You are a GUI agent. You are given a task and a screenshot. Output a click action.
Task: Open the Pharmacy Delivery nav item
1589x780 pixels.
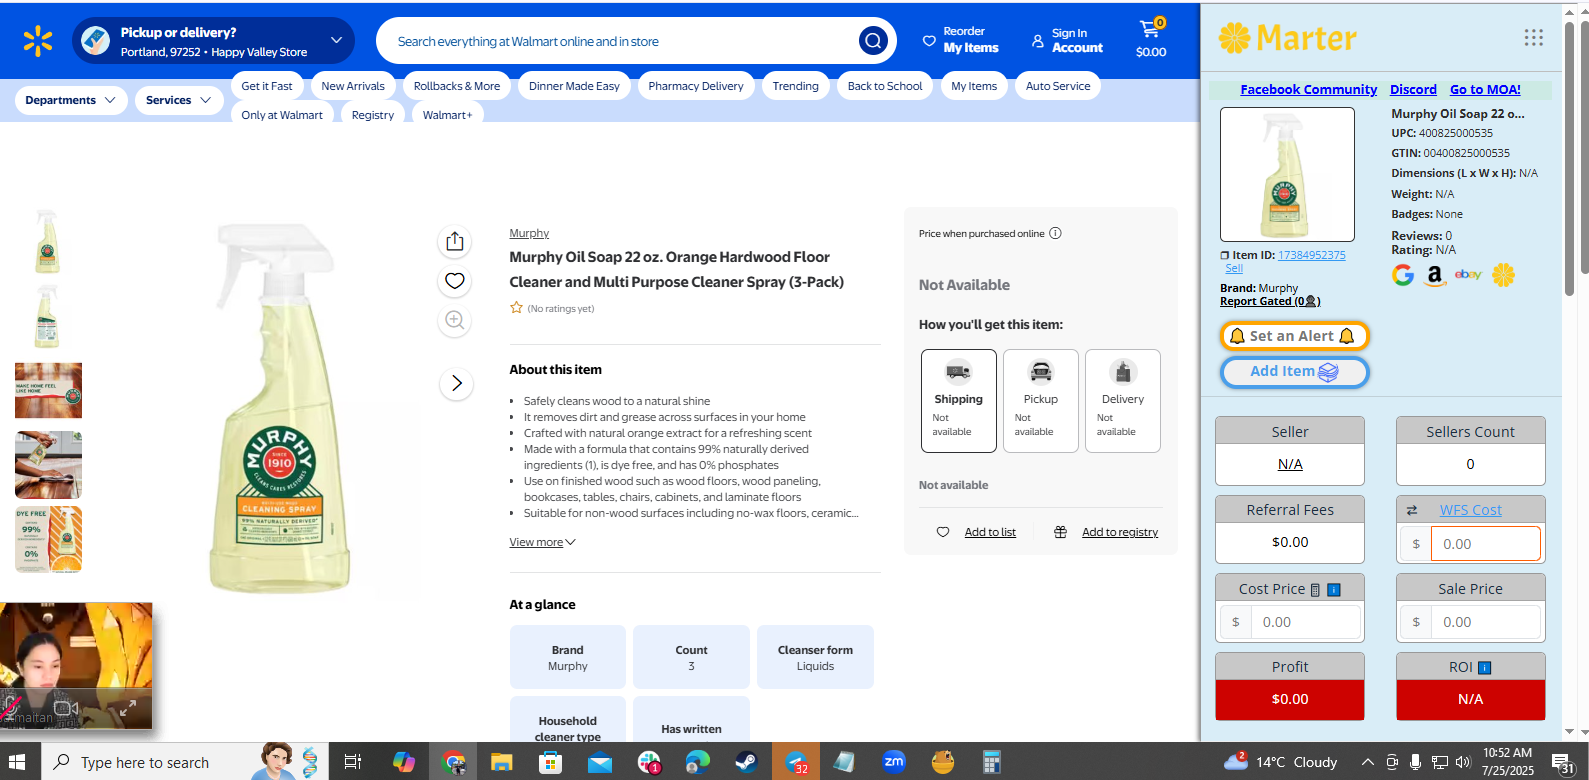695,86
